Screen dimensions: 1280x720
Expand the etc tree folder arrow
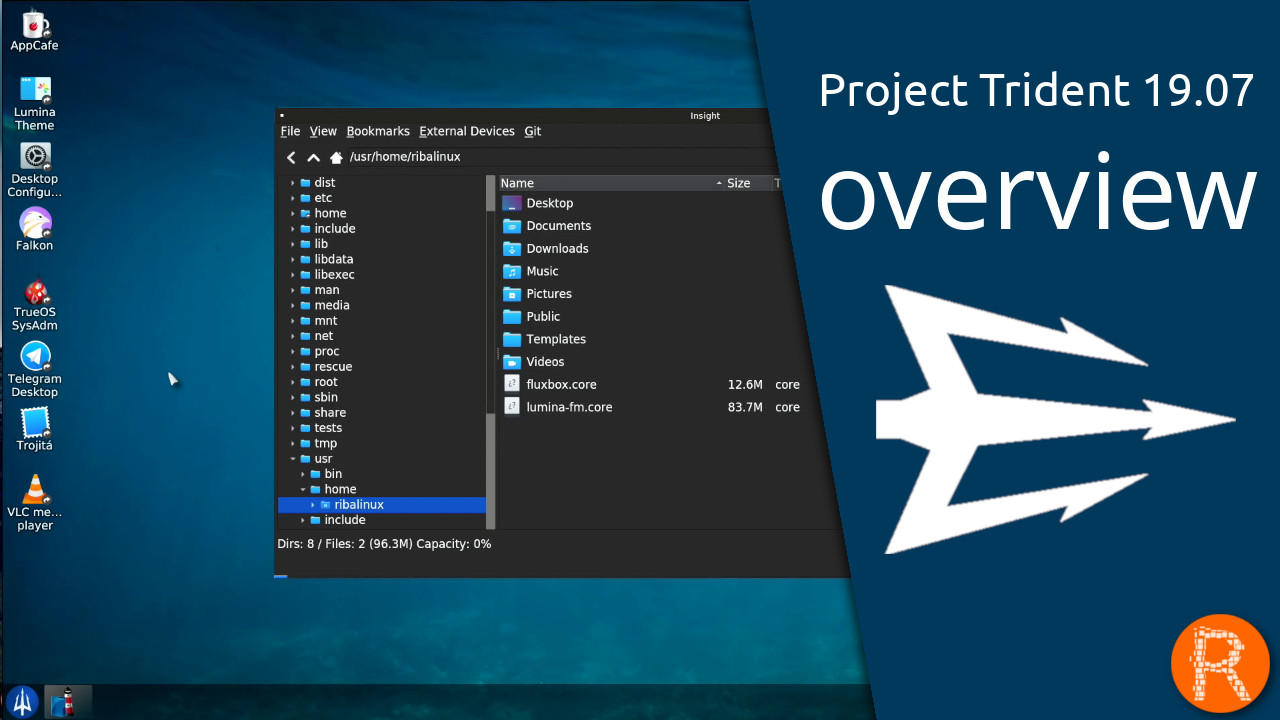point(293,198)
